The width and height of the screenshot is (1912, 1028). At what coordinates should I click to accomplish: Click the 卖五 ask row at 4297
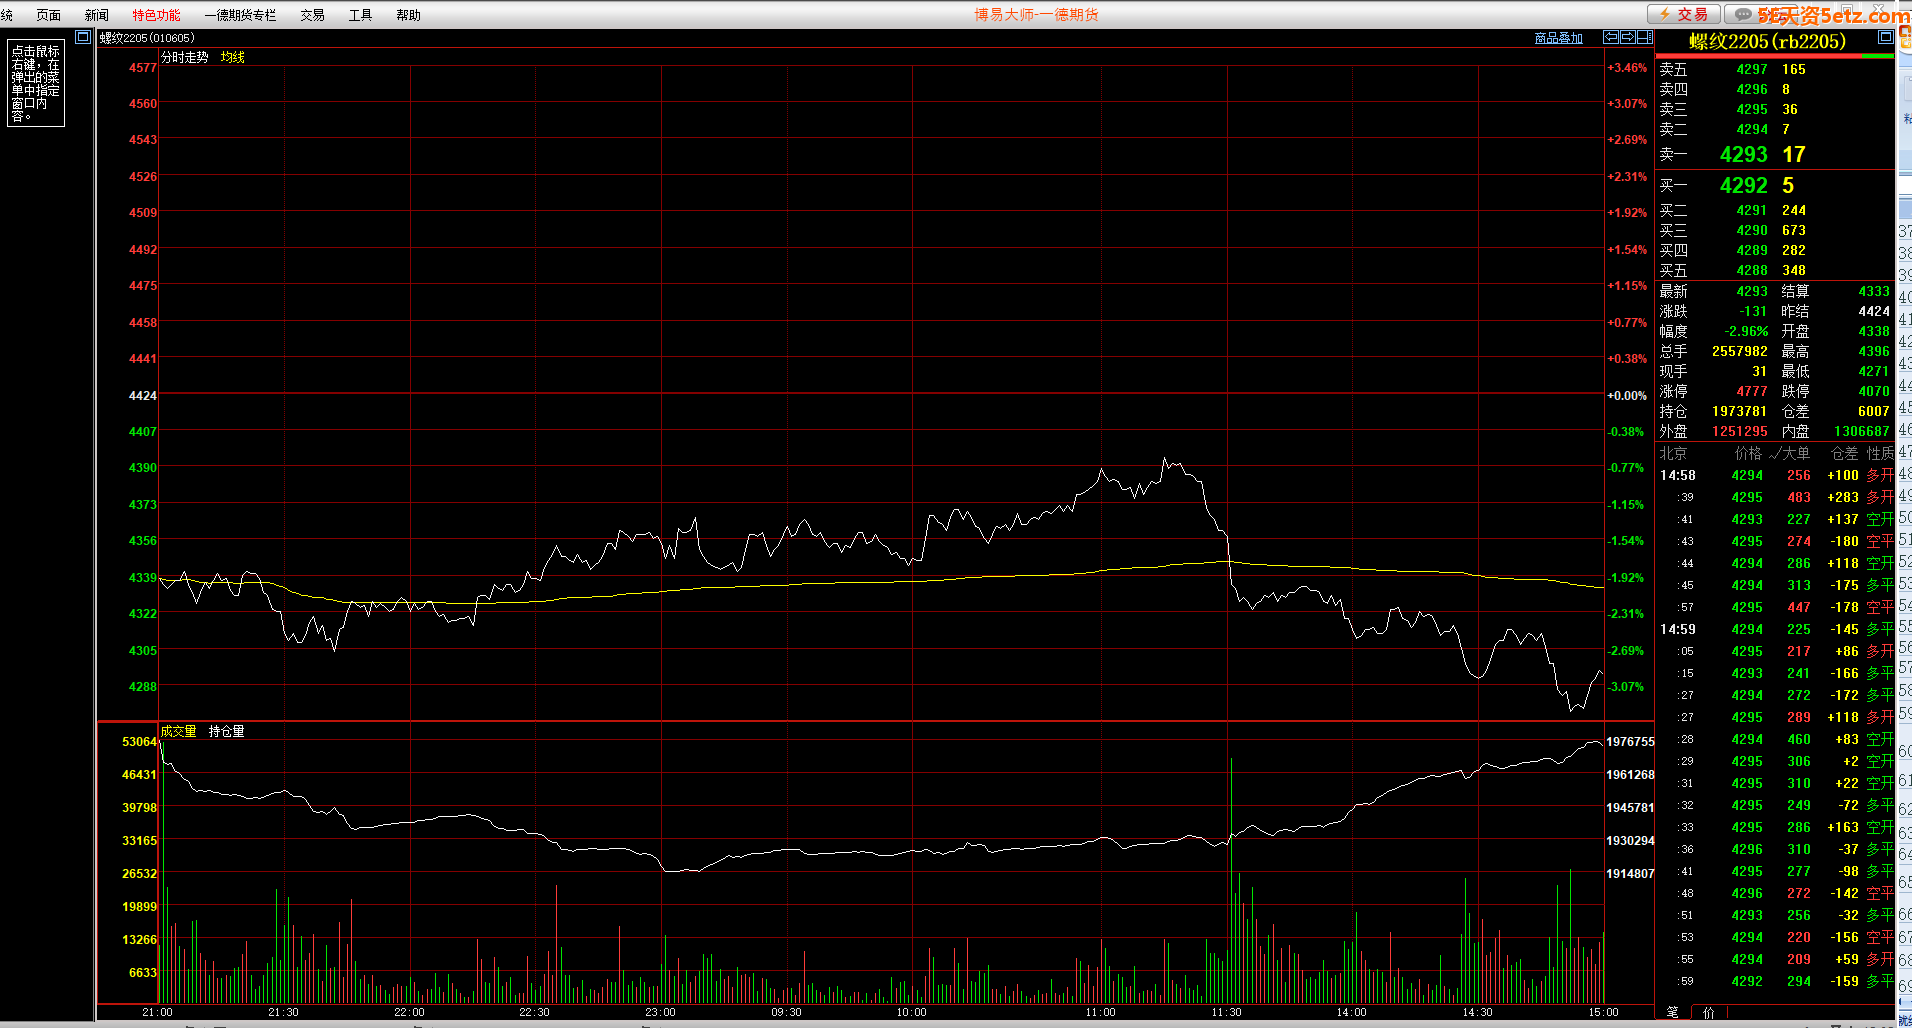tap(1775, 69)
